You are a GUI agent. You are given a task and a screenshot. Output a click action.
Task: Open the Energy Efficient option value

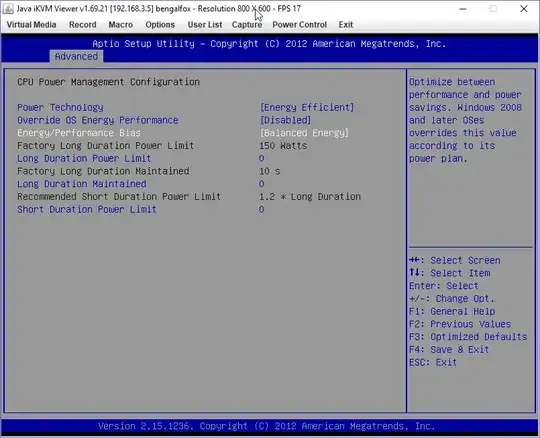coord(307,107)
